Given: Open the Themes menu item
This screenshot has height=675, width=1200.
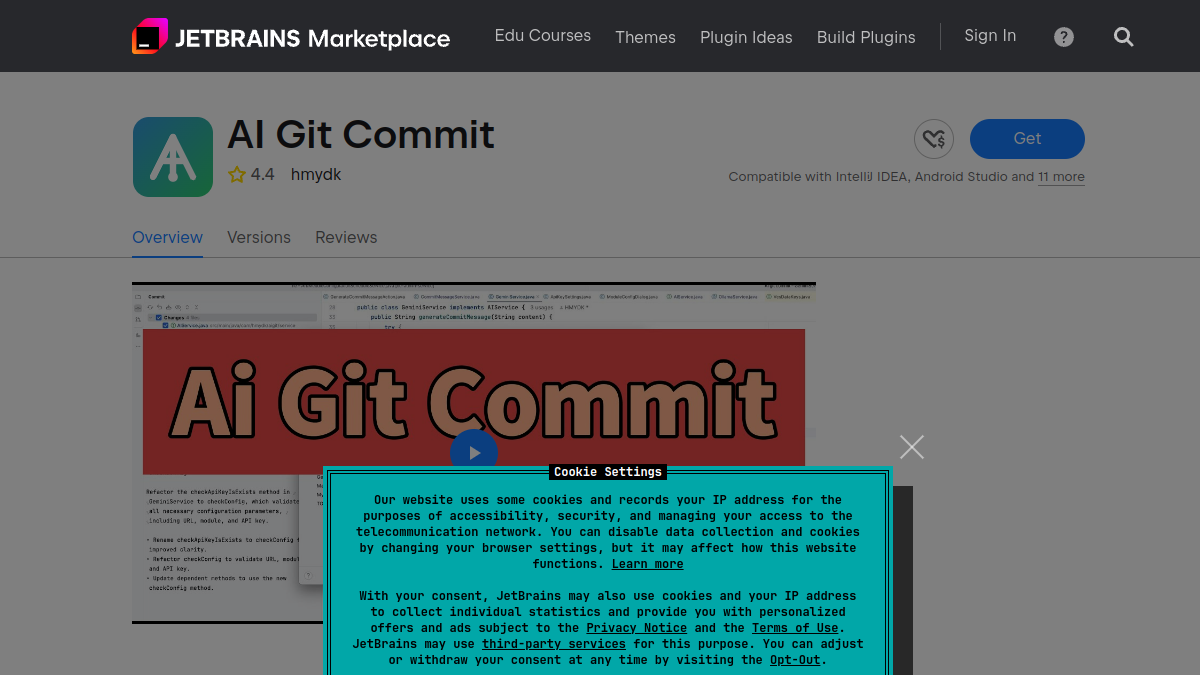Looking at the screenshot, I should (645, 37).
